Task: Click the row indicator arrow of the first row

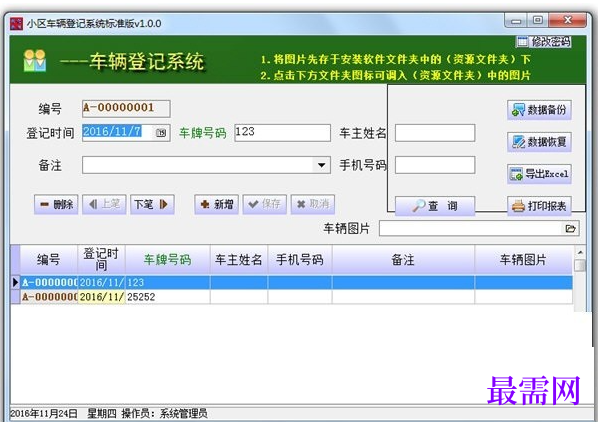Action: point(15,282)
